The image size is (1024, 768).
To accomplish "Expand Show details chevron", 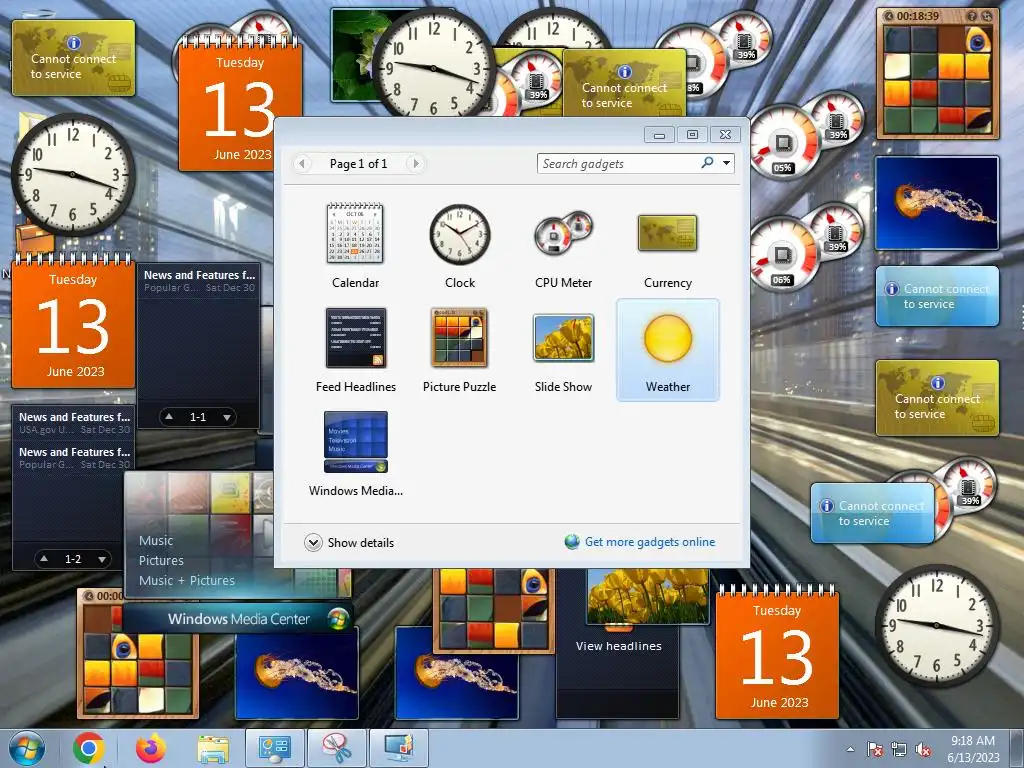I will (313, 543).
